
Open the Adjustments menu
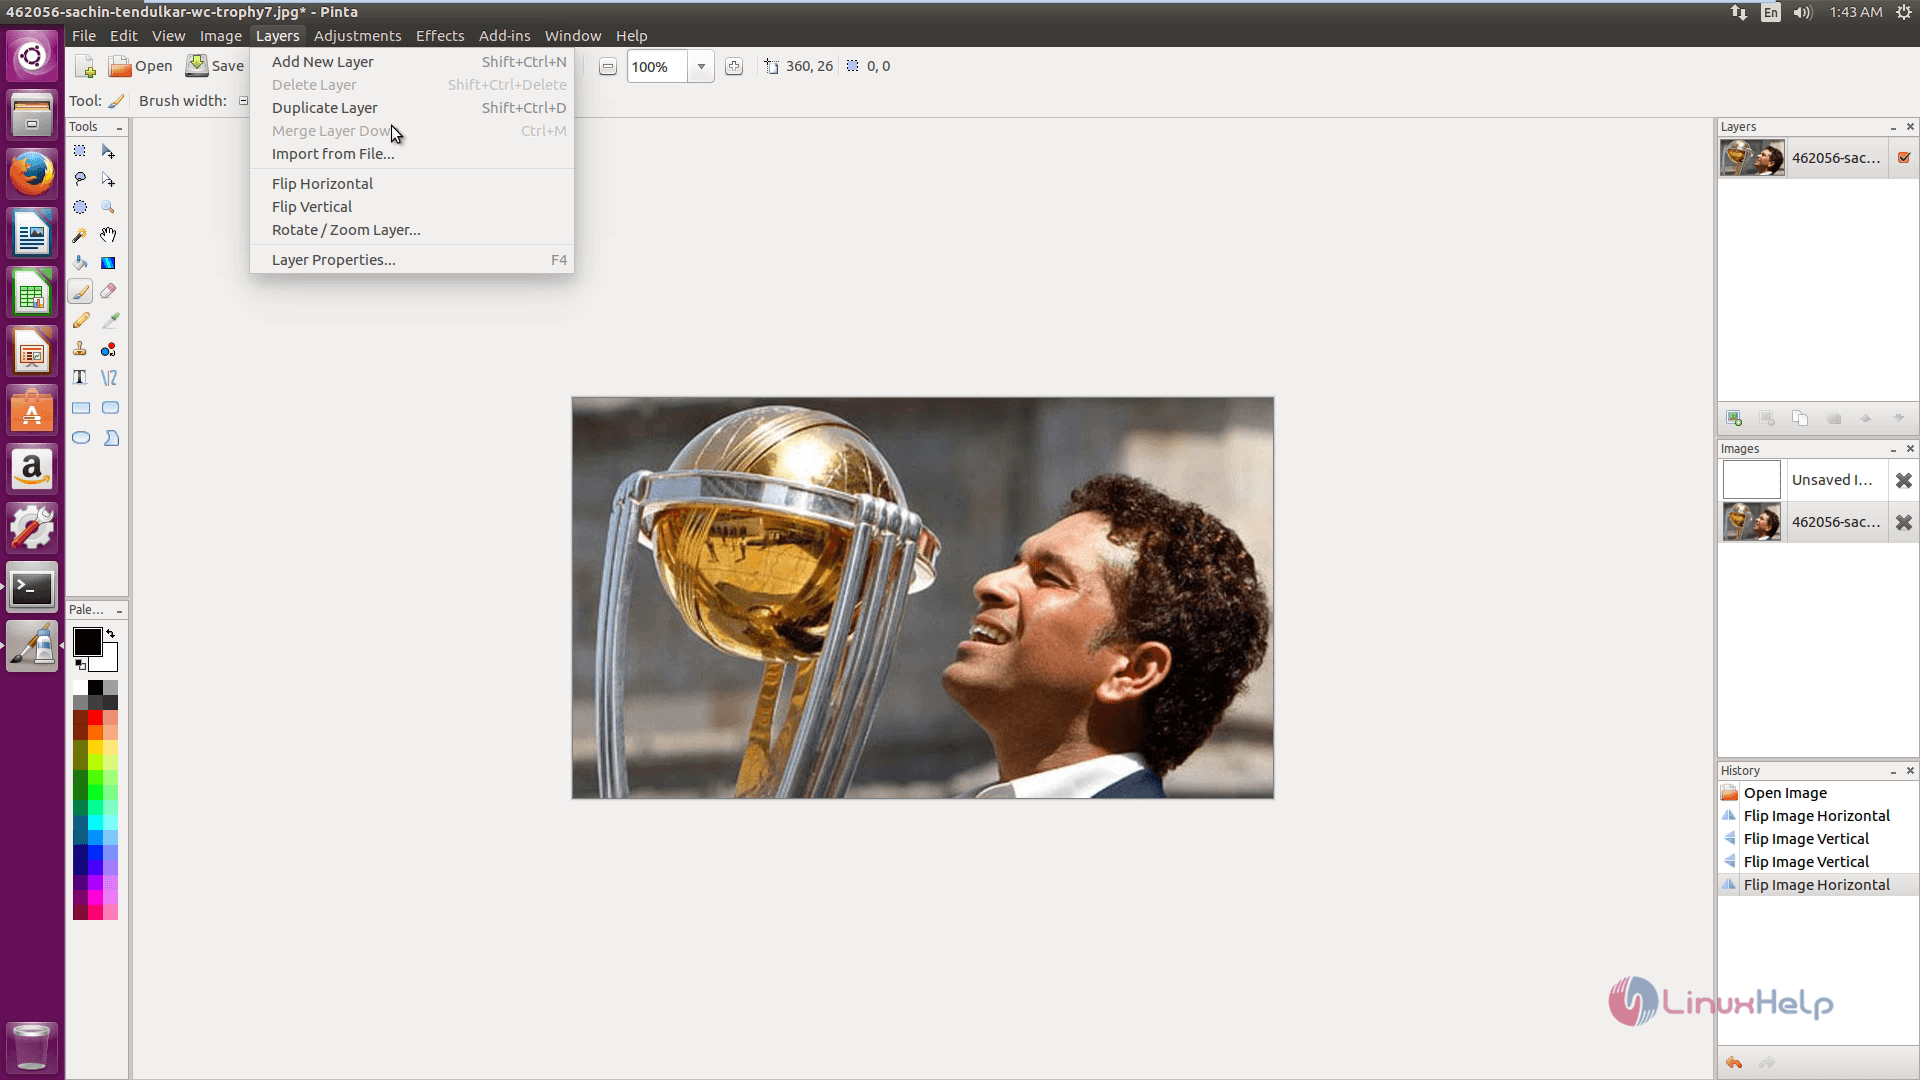tap(357, 36)
